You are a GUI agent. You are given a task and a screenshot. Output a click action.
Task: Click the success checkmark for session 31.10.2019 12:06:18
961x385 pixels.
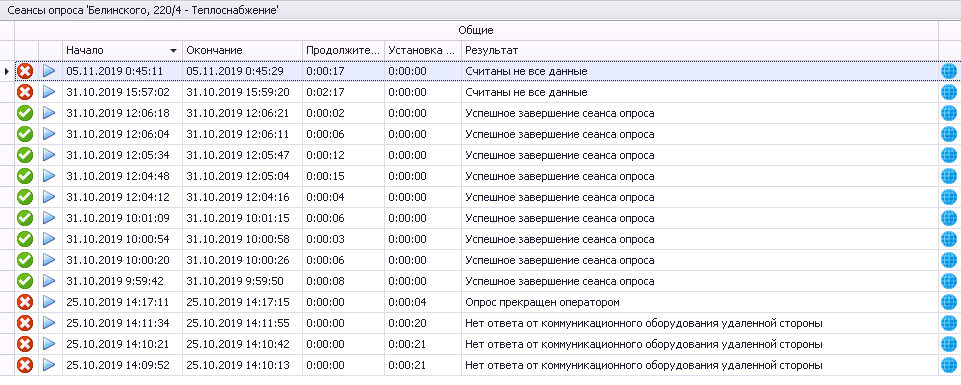tap(25, 113)
